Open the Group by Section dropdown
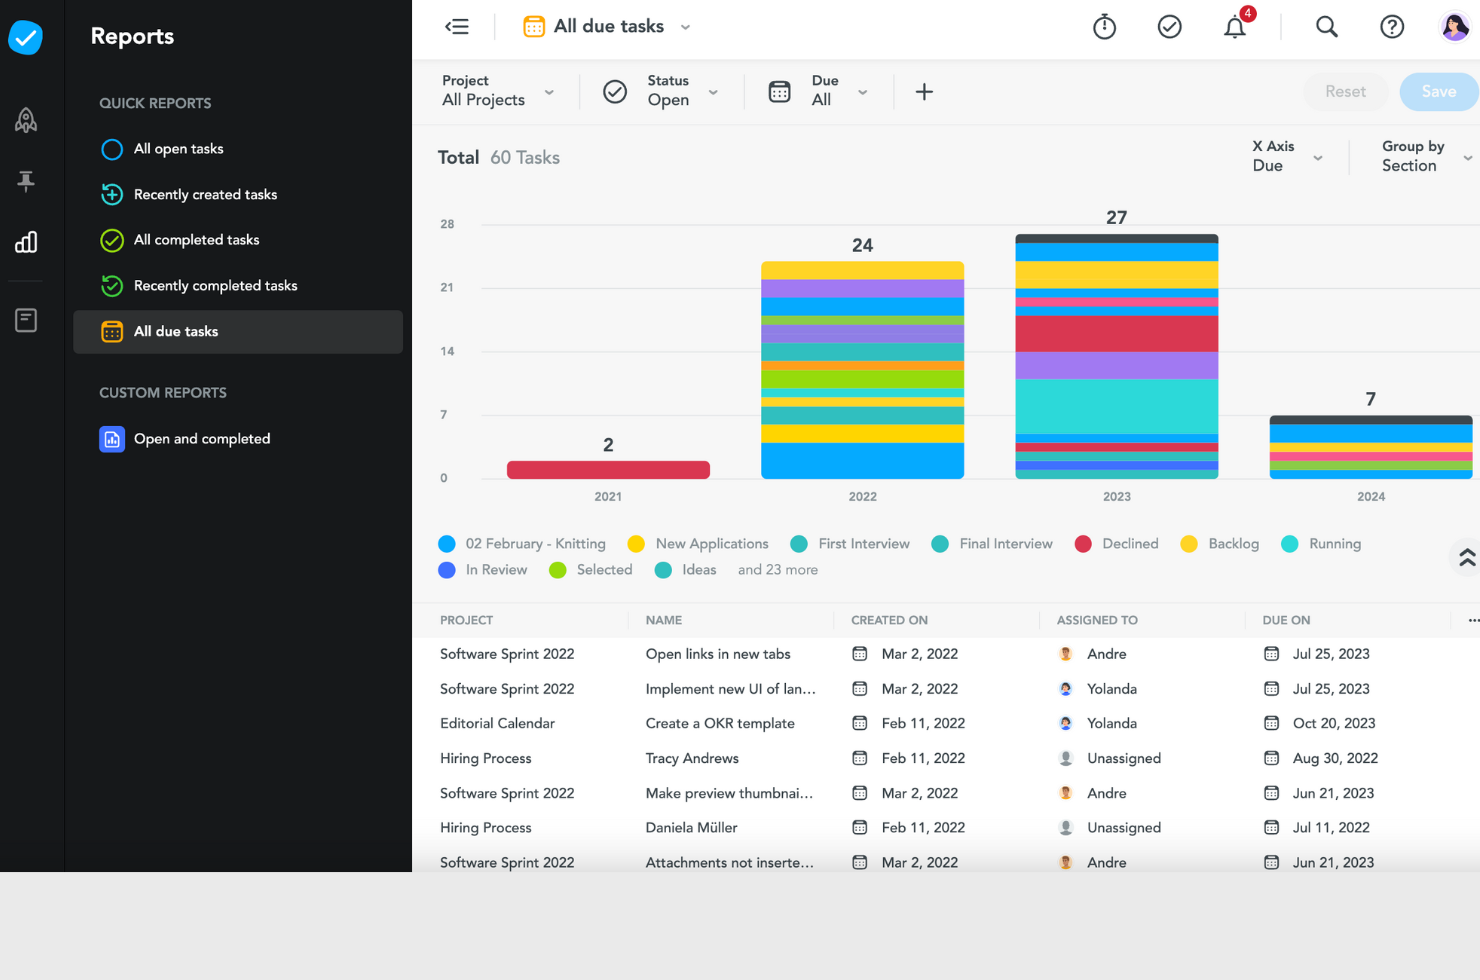Screen dimensions: 1480x980 coord(1427,156)
